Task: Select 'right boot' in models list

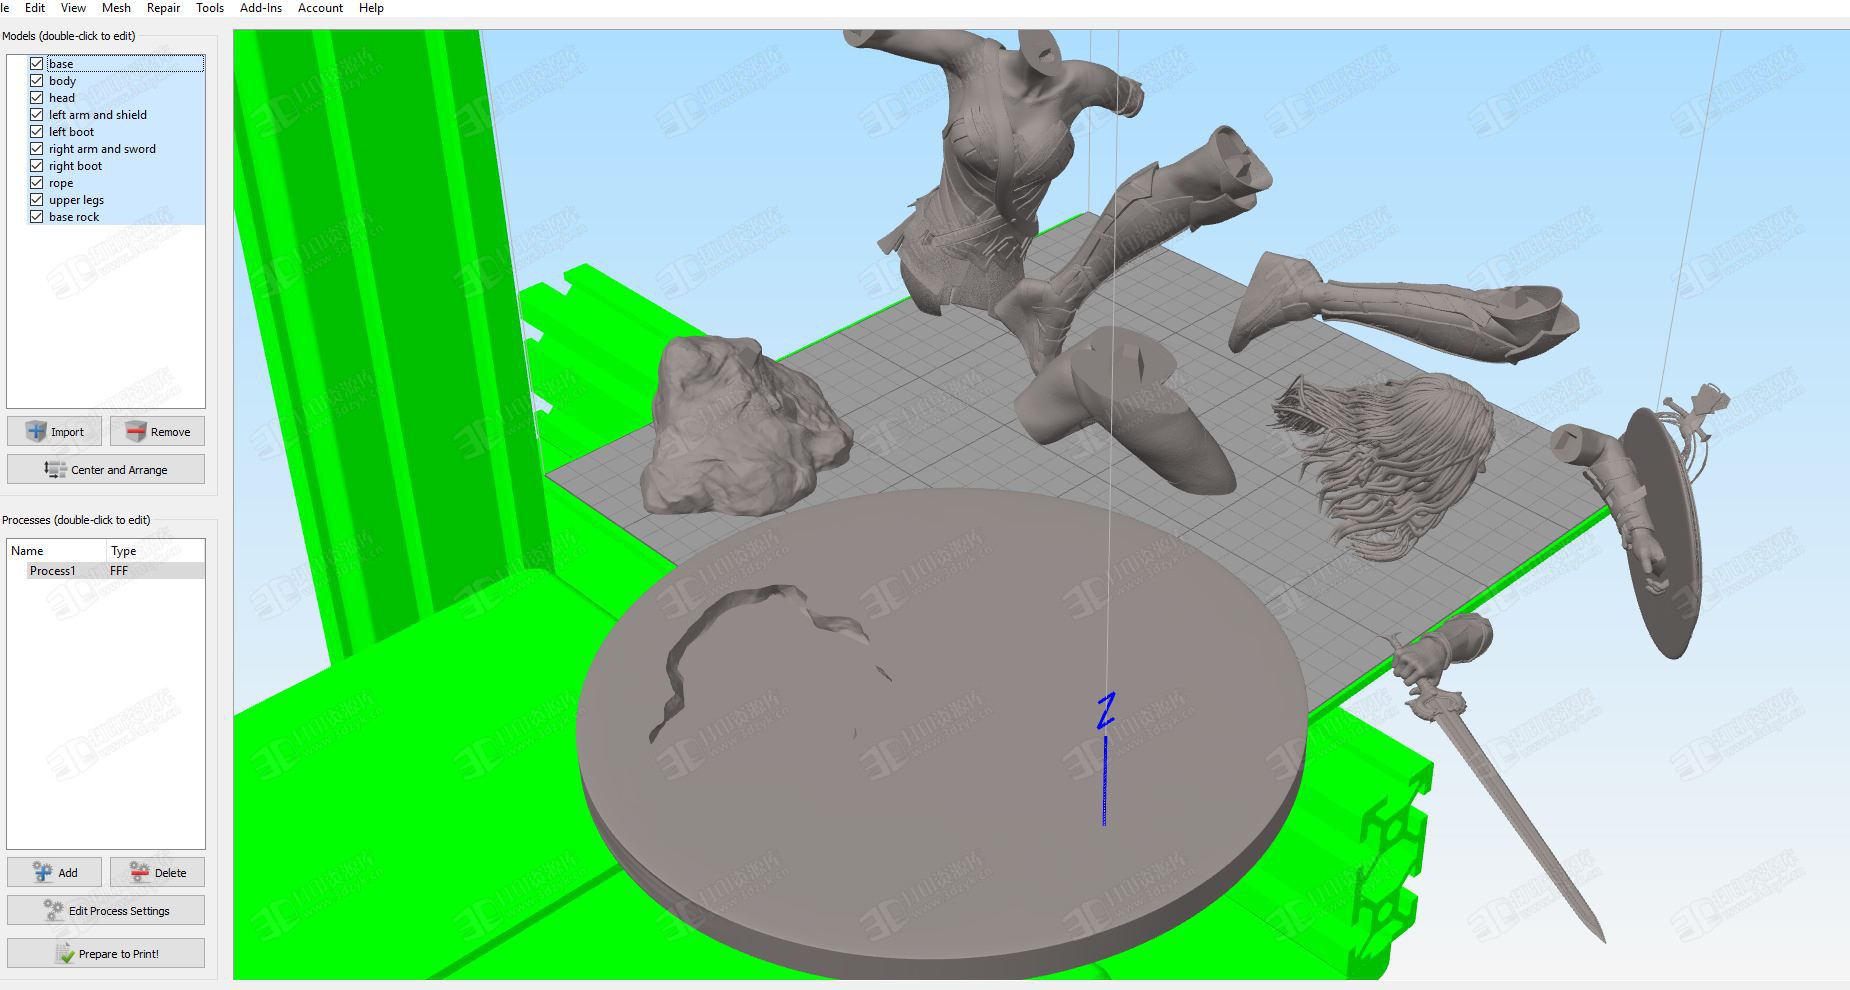Action: [75, 165]
